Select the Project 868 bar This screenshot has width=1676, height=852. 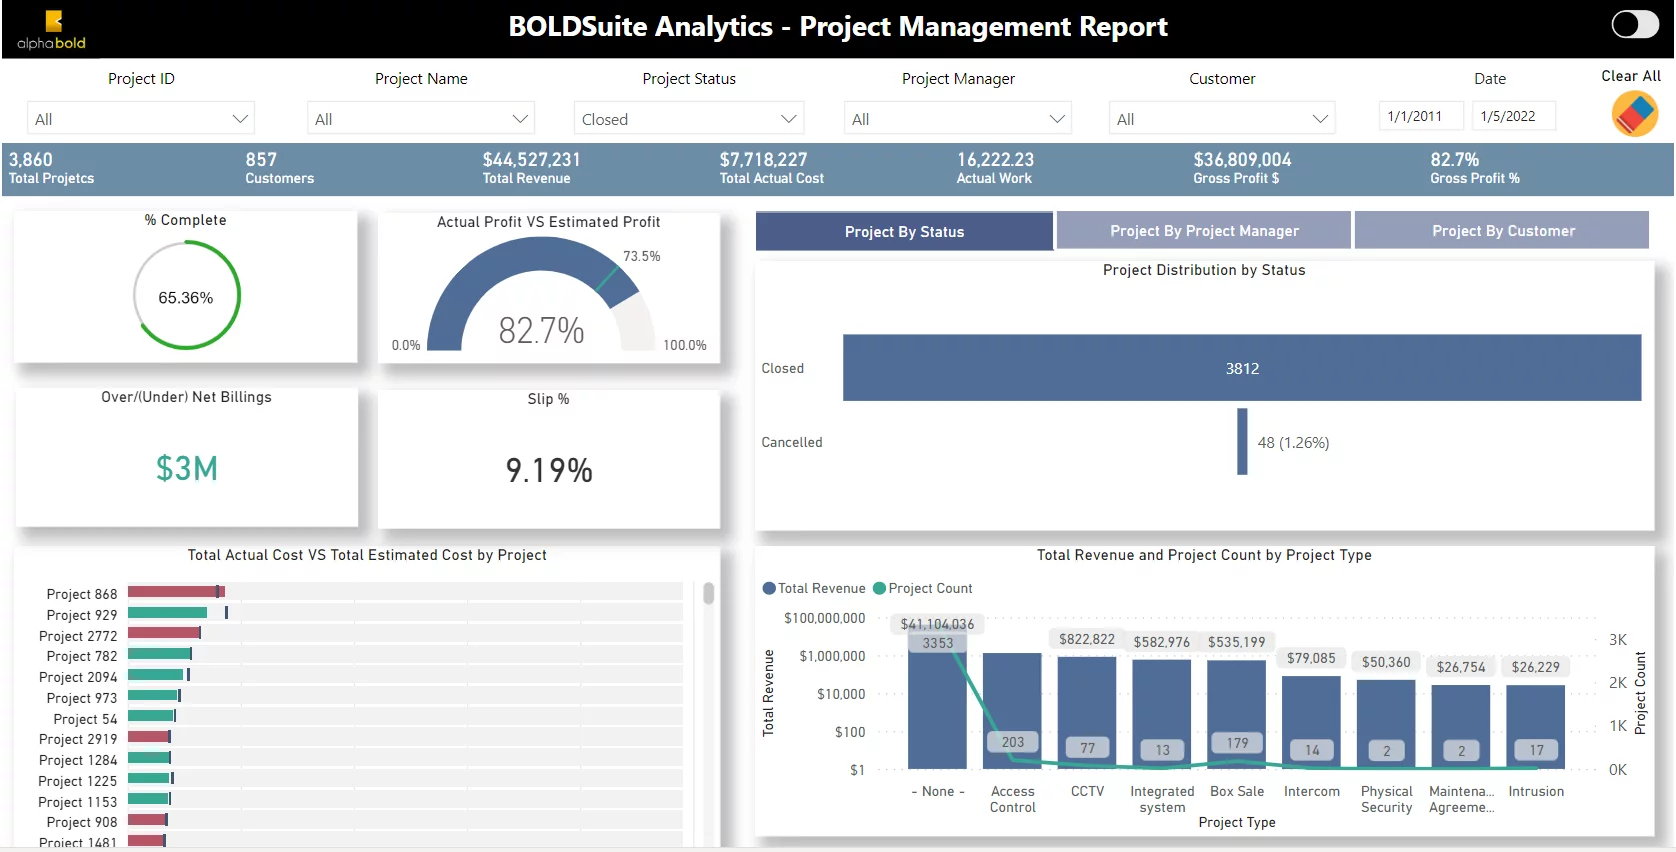[176, 591]
